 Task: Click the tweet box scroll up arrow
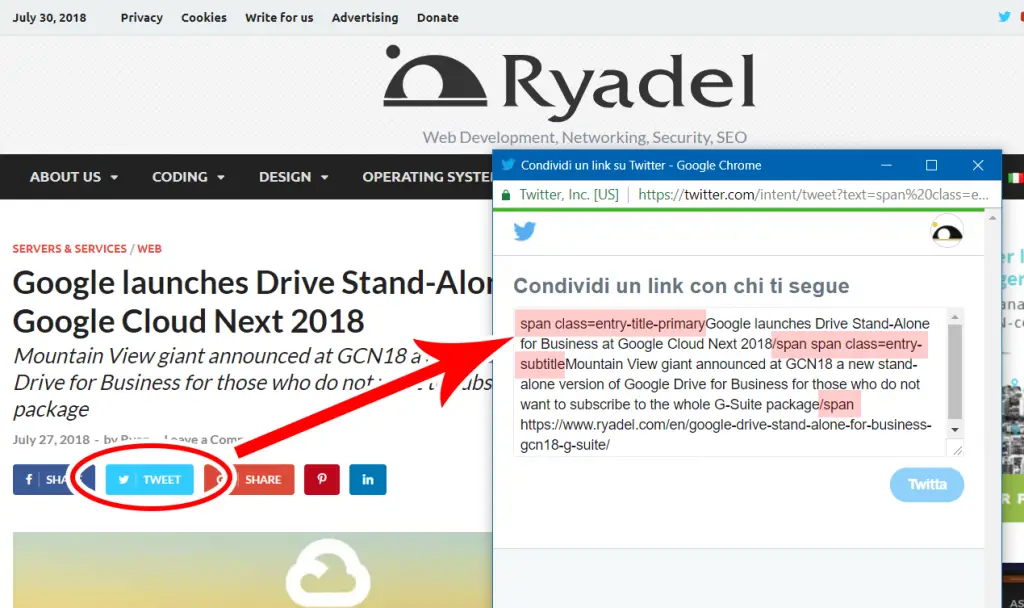point(955,317)
